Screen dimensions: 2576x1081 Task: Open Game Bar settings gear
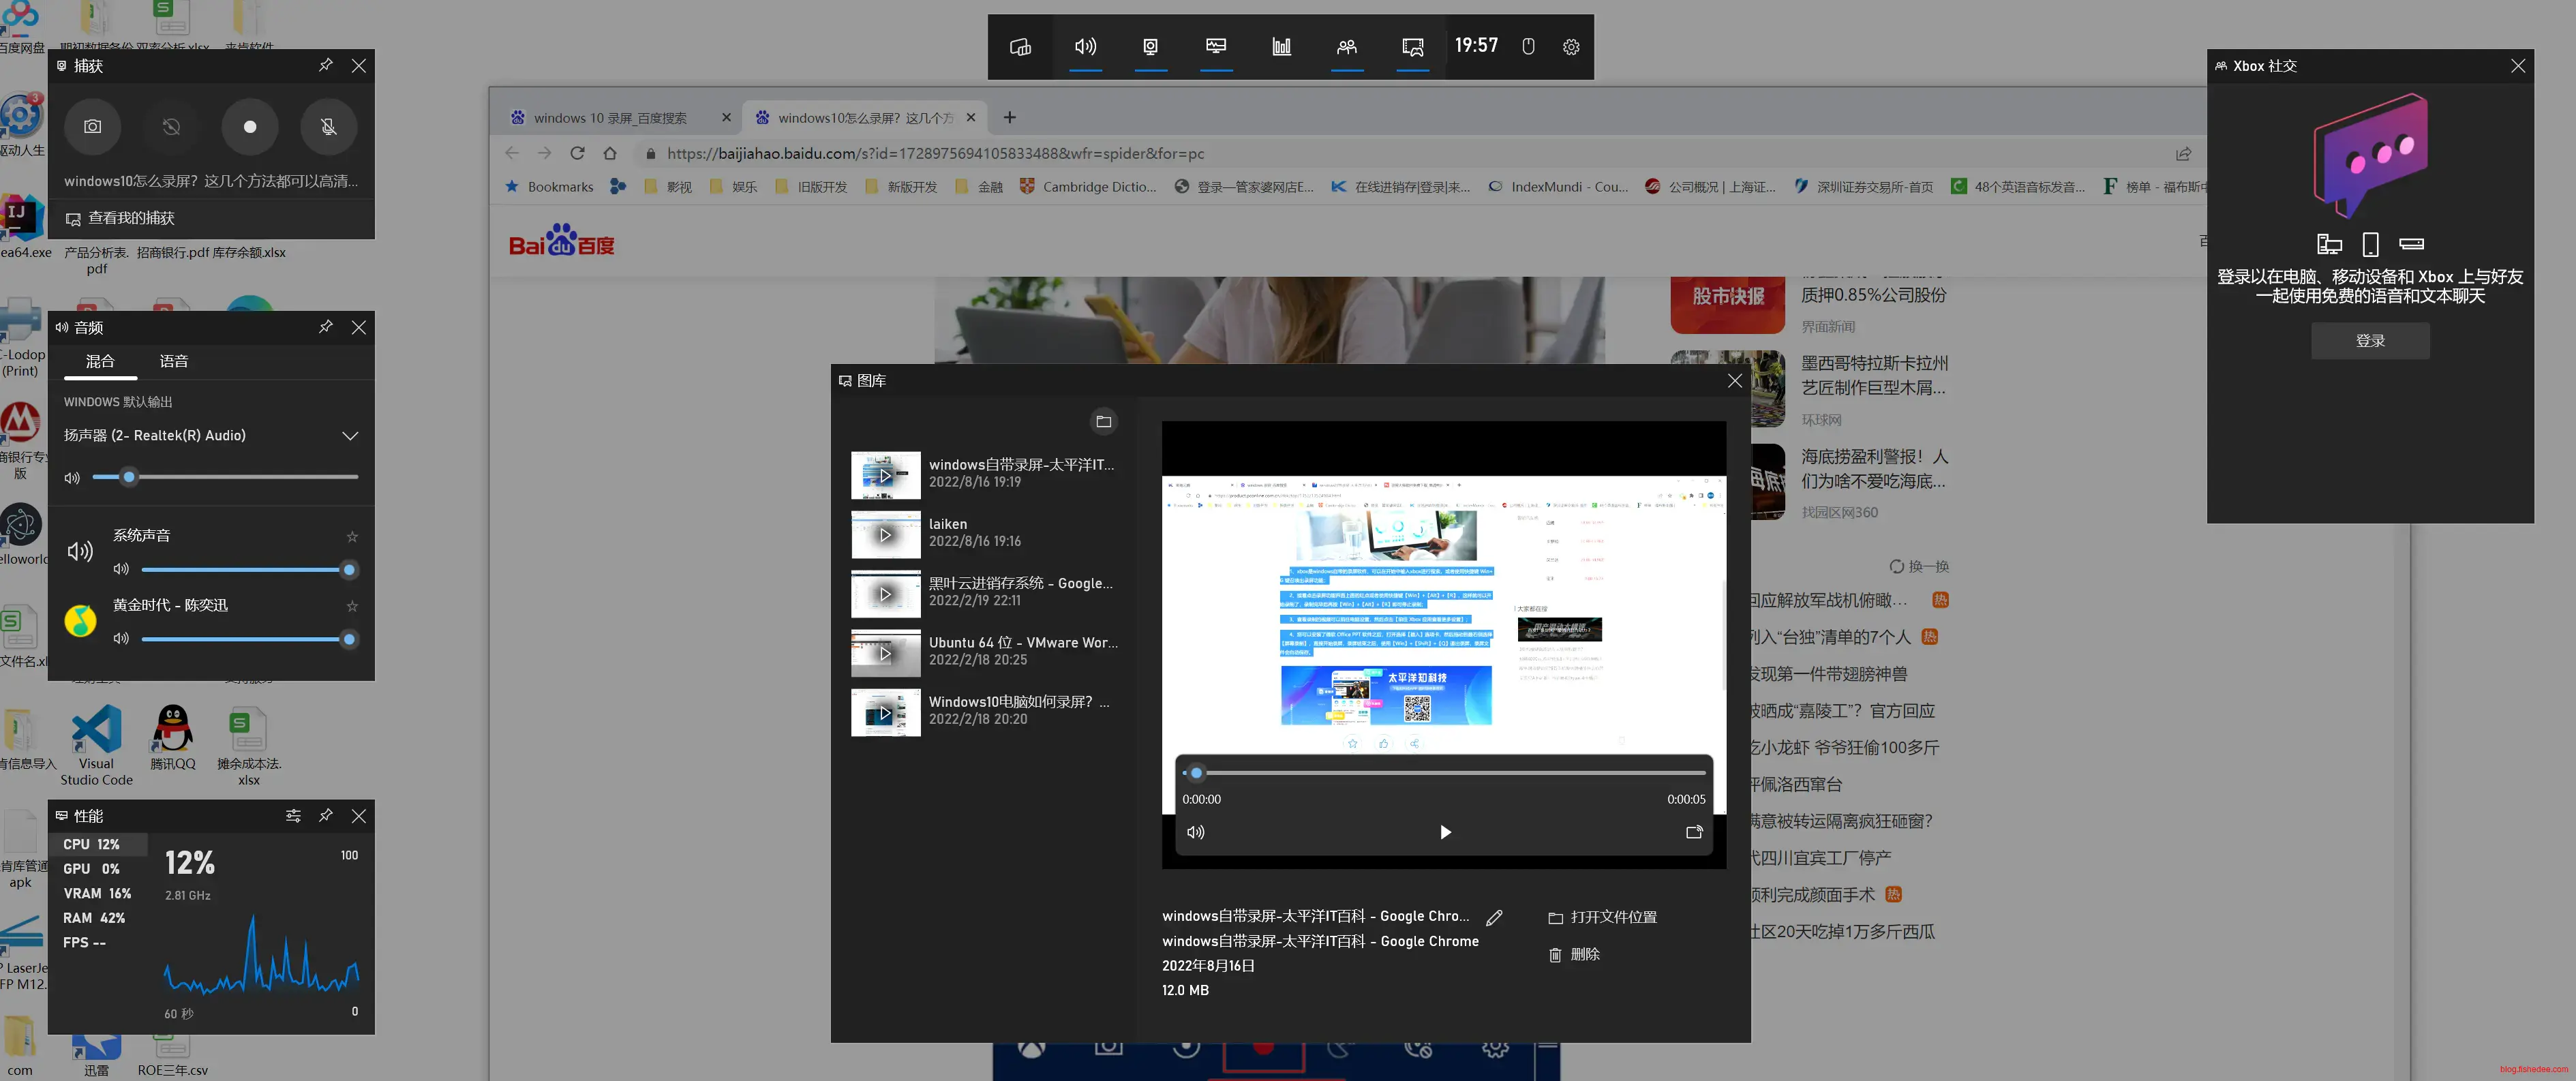(1571, 47)
